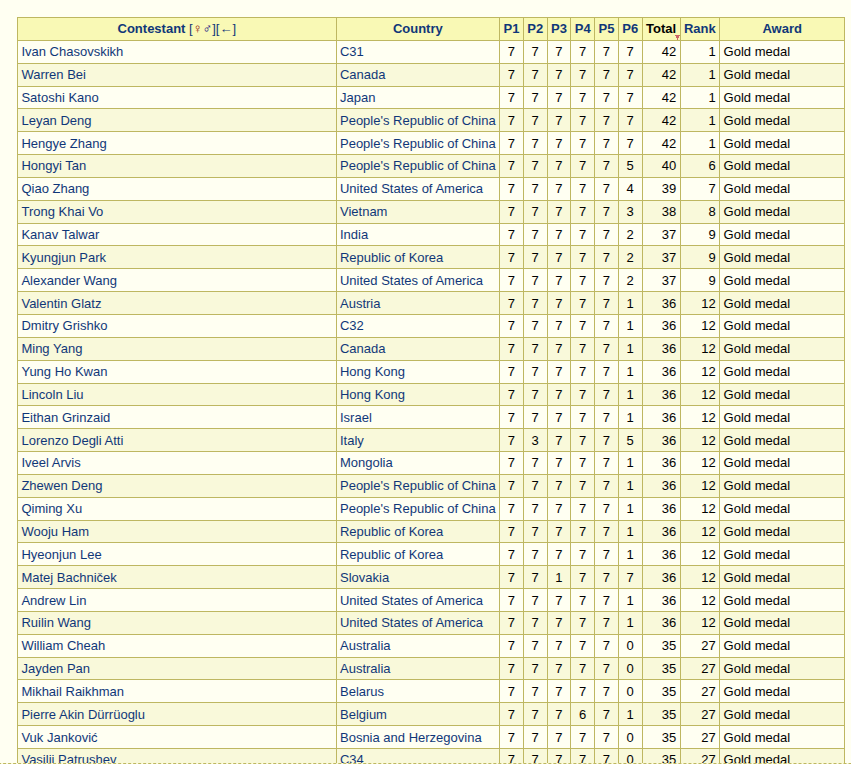Open contestant Qiao Zhang
851x764 pixels.
(x=55, y=189)
